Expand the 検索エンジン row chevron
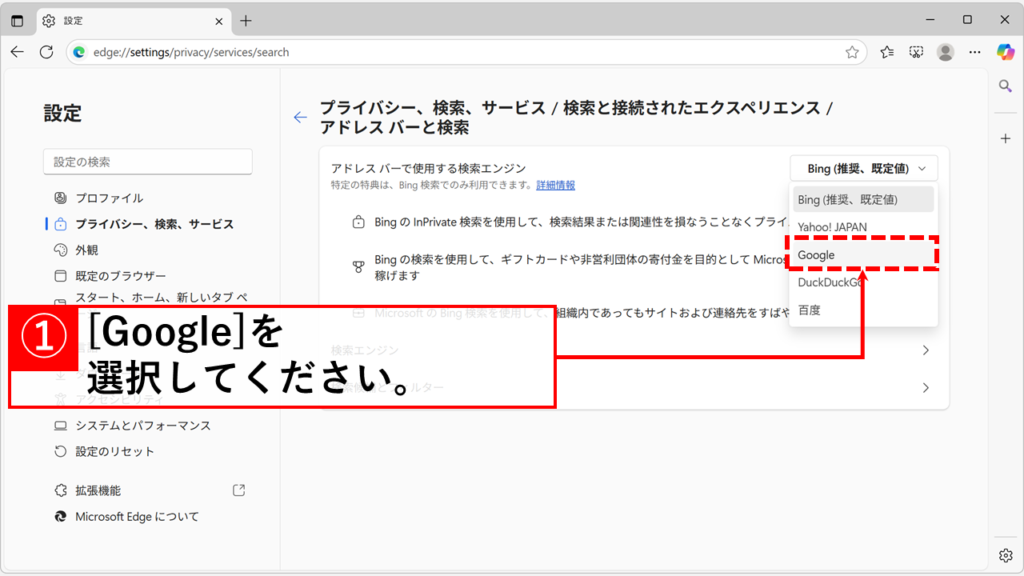 (925, 351)
